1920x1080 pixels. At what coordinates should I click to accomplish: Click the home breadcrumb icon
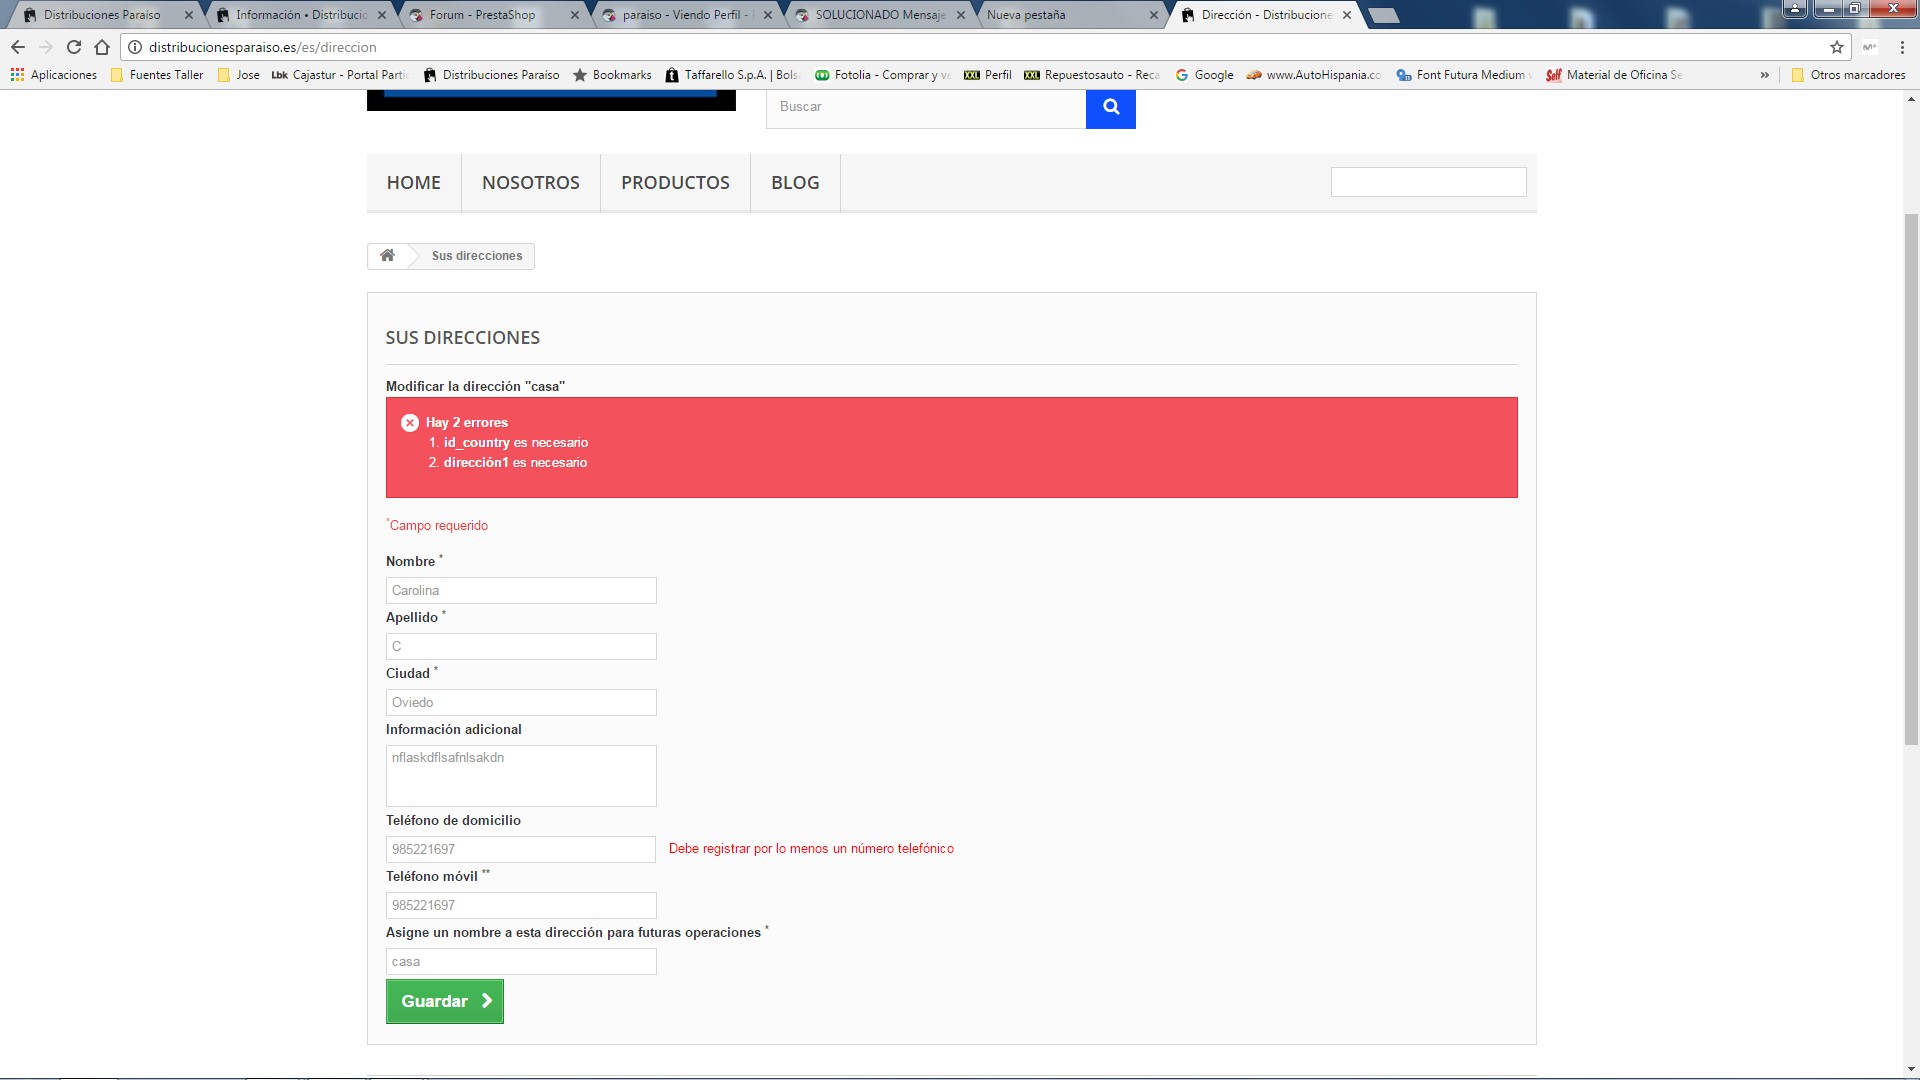pyautogui.click(x=387, y=256)
